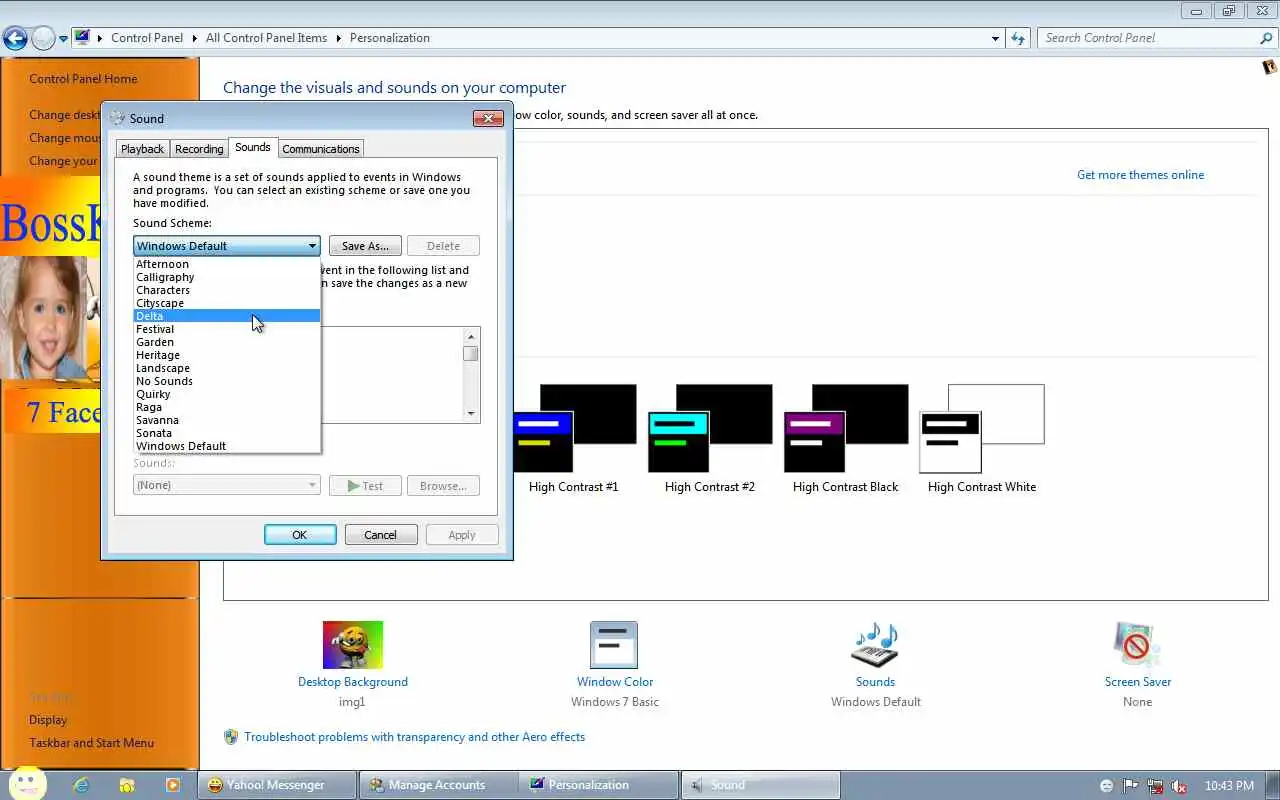1280x800 pixels.
Task: Click Get more themes online link
Action: tap(1140, 175)
